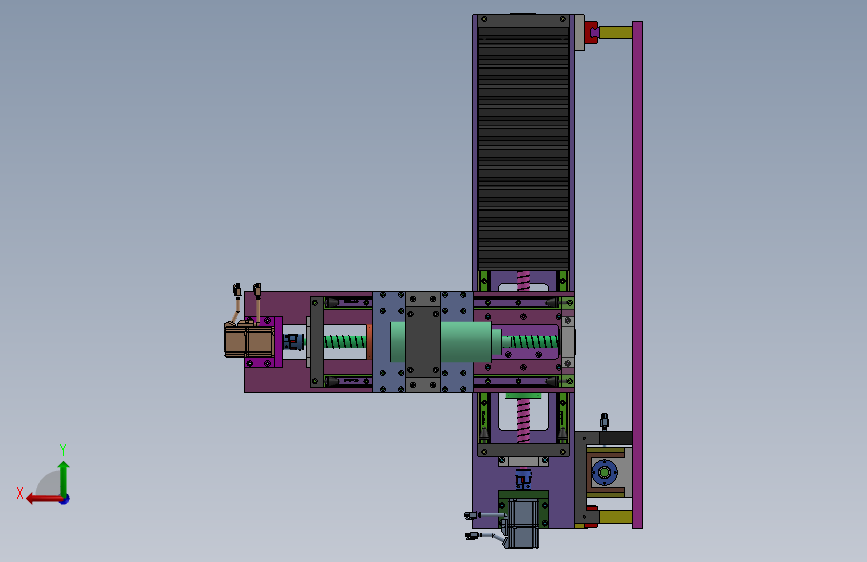Select the yellow spacer rod at the bottom right

(x=615, y=517)
